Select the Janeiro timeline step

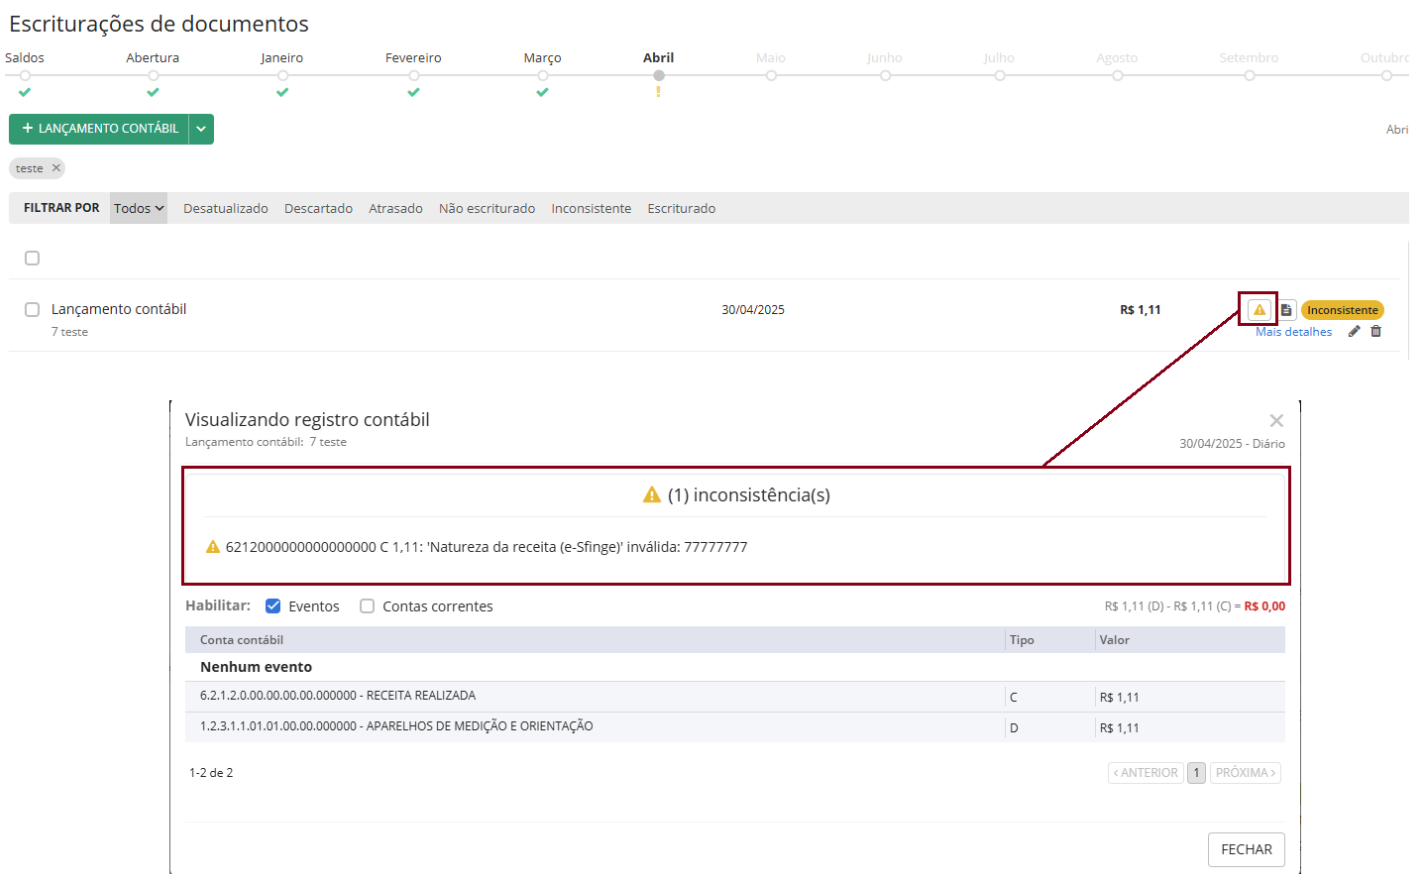point(282,75)
